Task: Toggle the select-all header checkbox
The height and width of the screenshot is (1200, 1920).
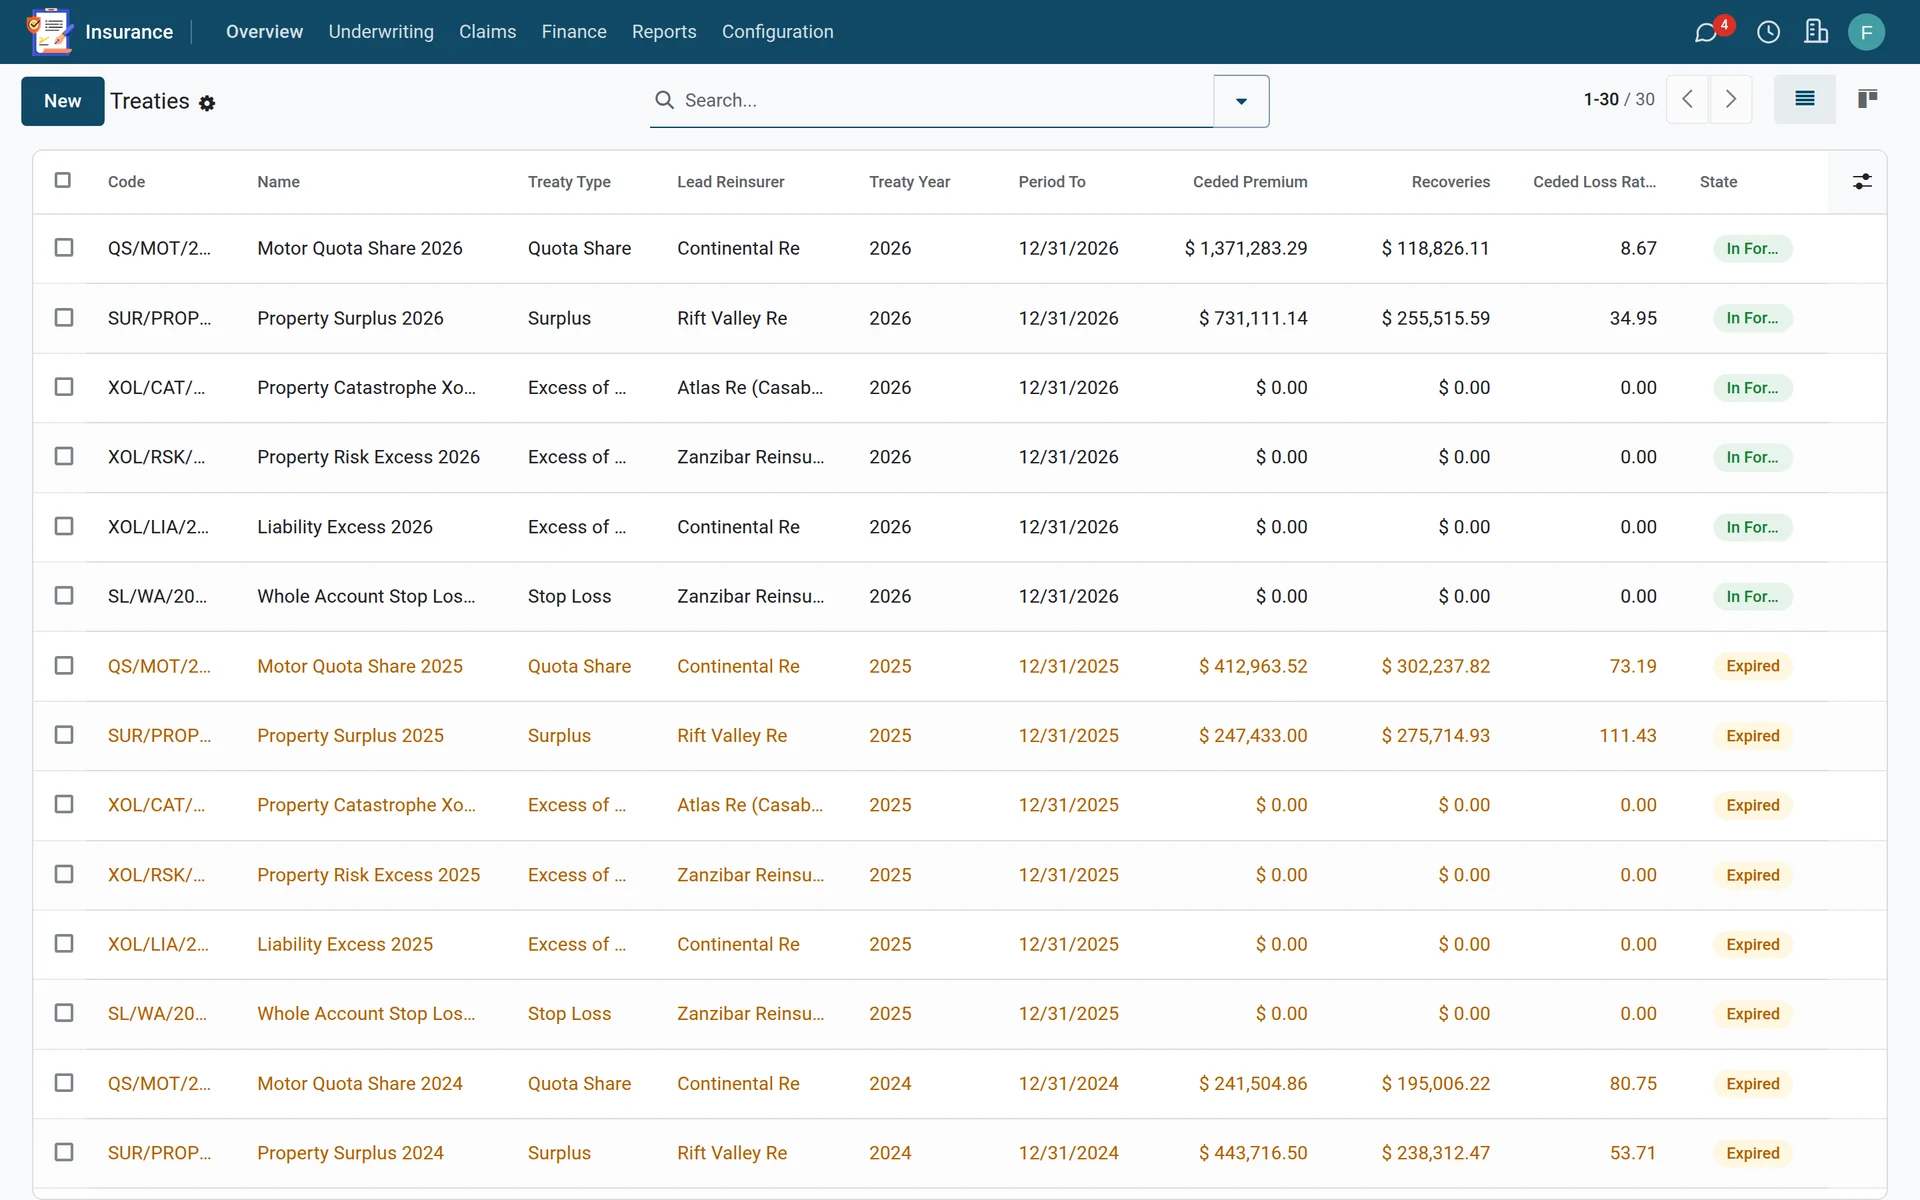Action: click(x=63, y=180)
